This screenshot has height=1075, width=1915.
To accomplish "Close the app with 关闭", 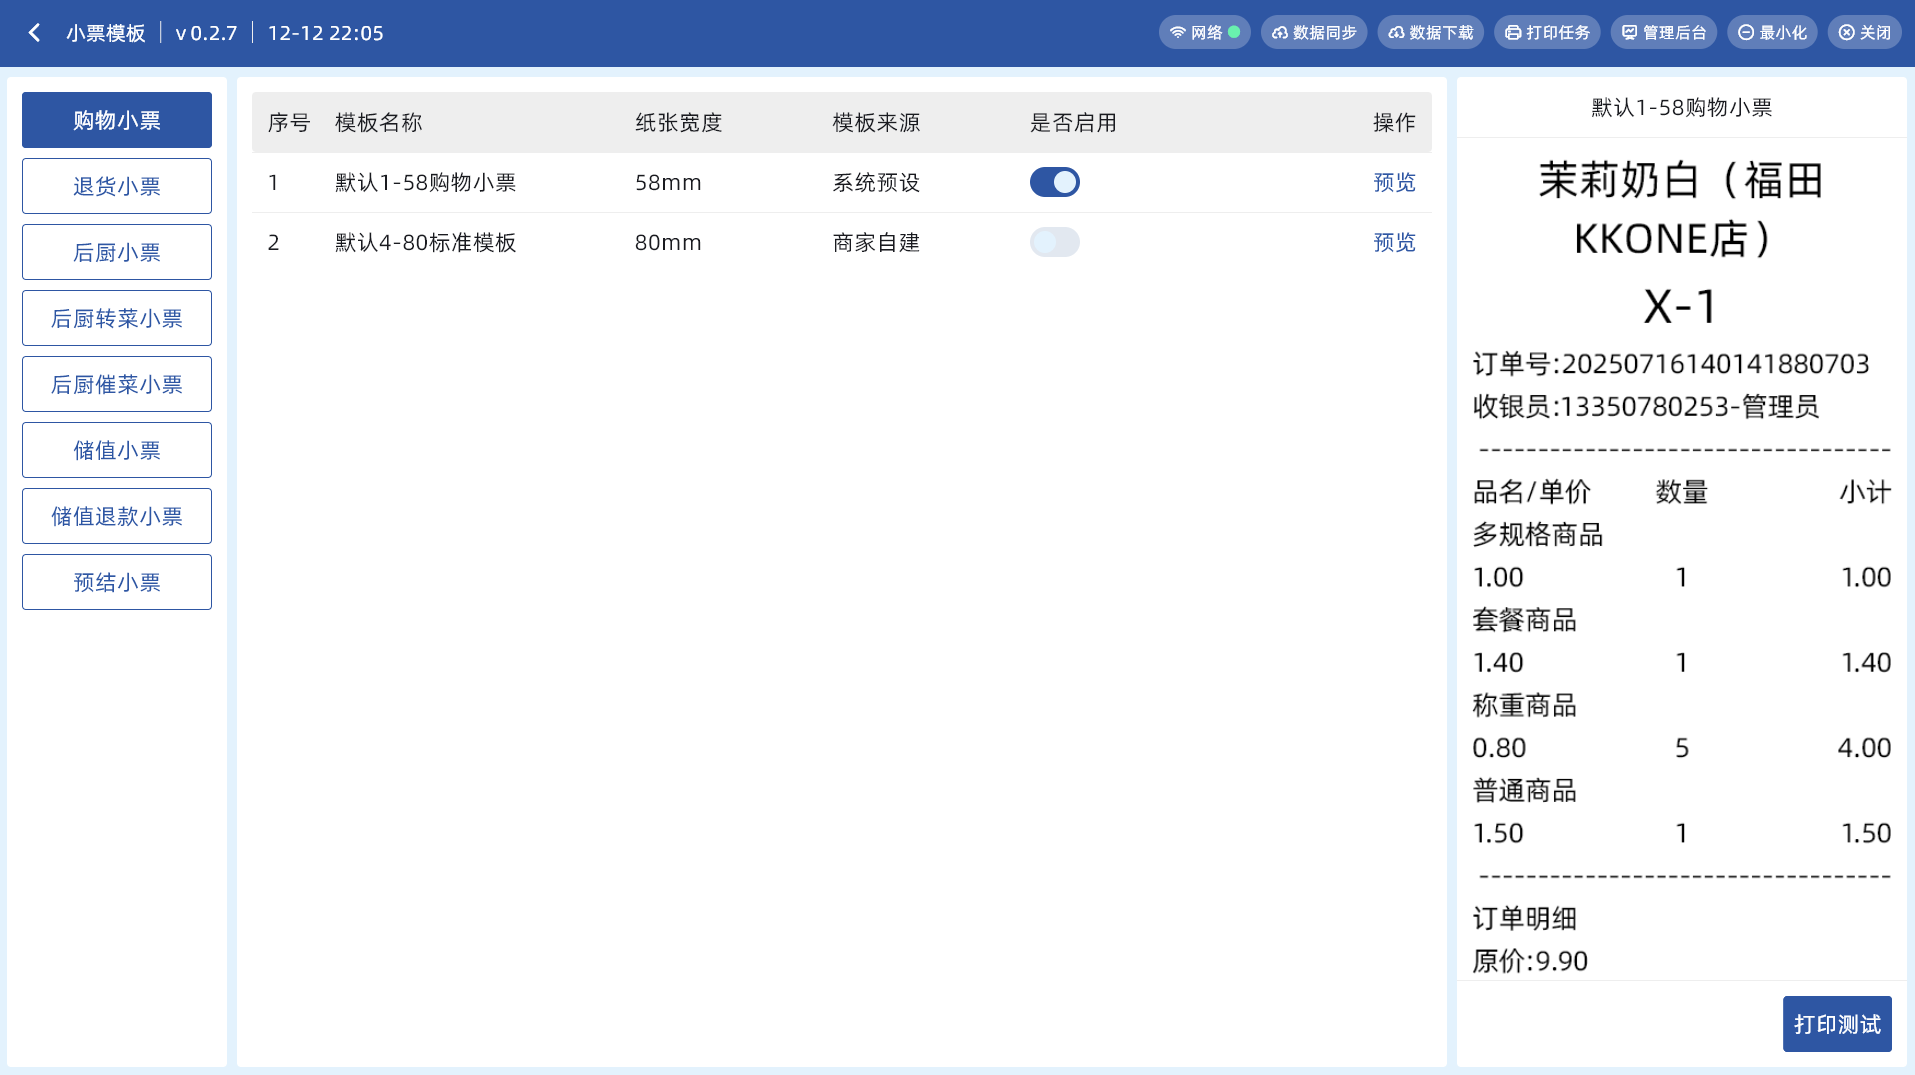I will point(1864,33).
